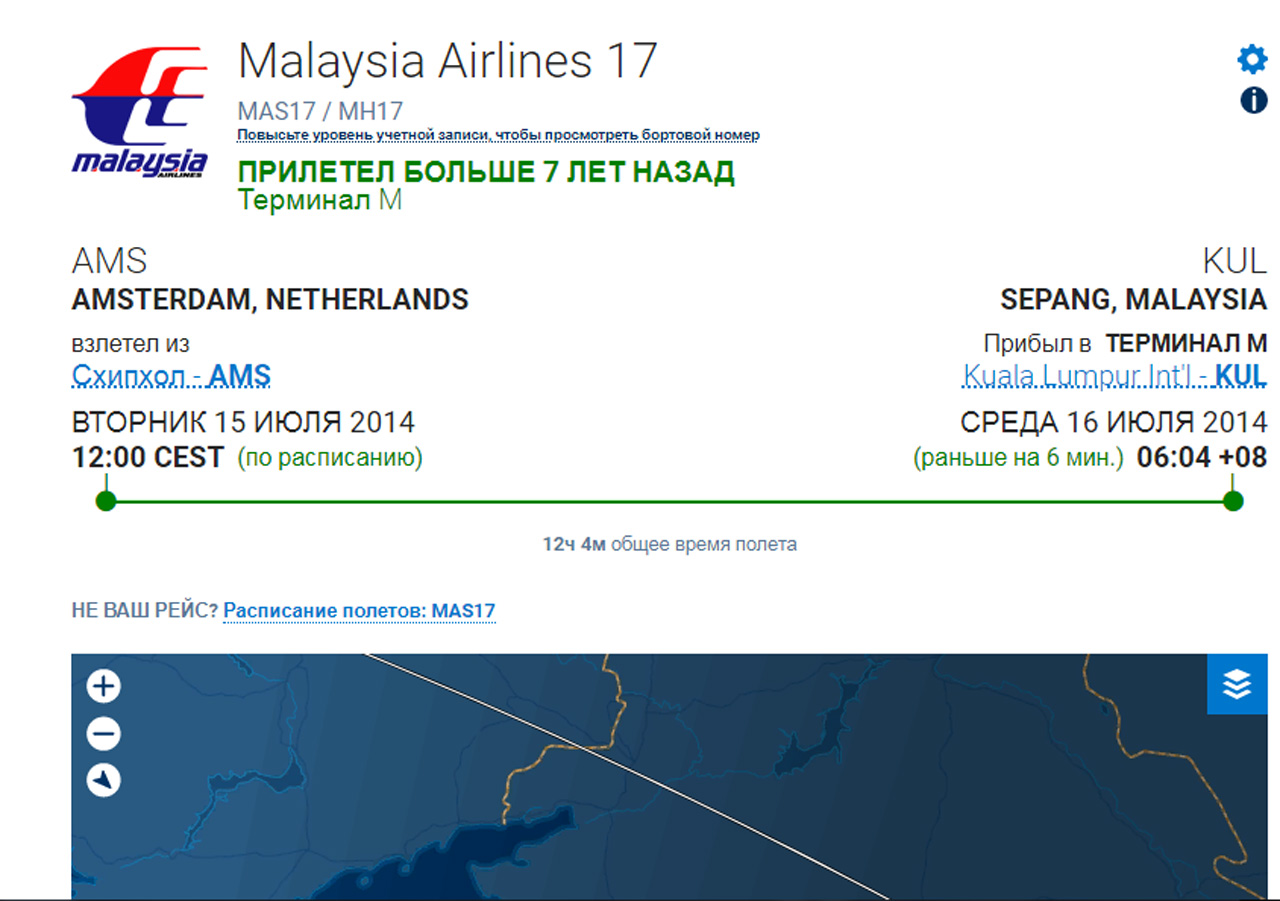The image size is (1280, 901).
Task: Click the account upgrade link for tail number
Action: (x=498, y=135)
